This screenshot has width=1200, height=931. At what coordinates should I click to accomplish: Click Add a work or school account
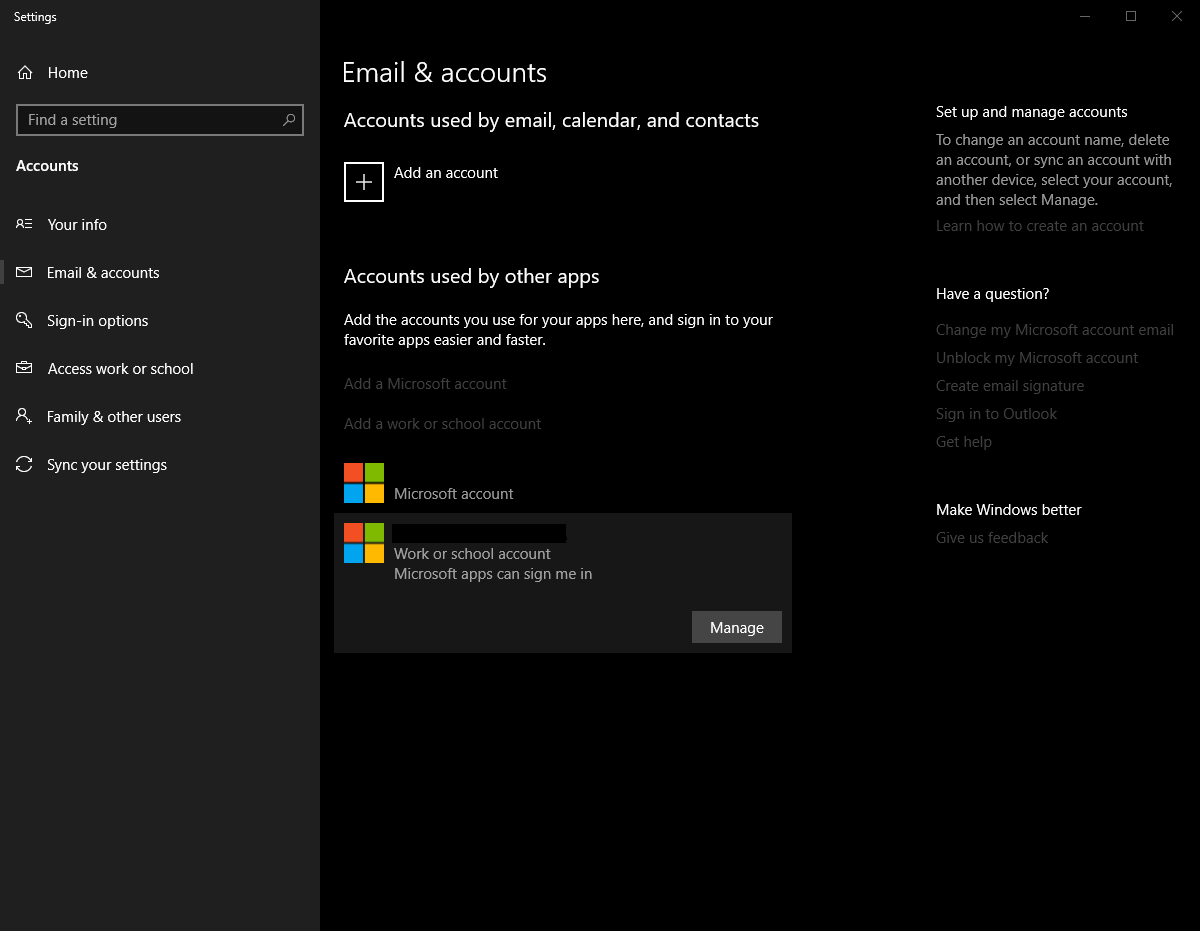[442, 423]
